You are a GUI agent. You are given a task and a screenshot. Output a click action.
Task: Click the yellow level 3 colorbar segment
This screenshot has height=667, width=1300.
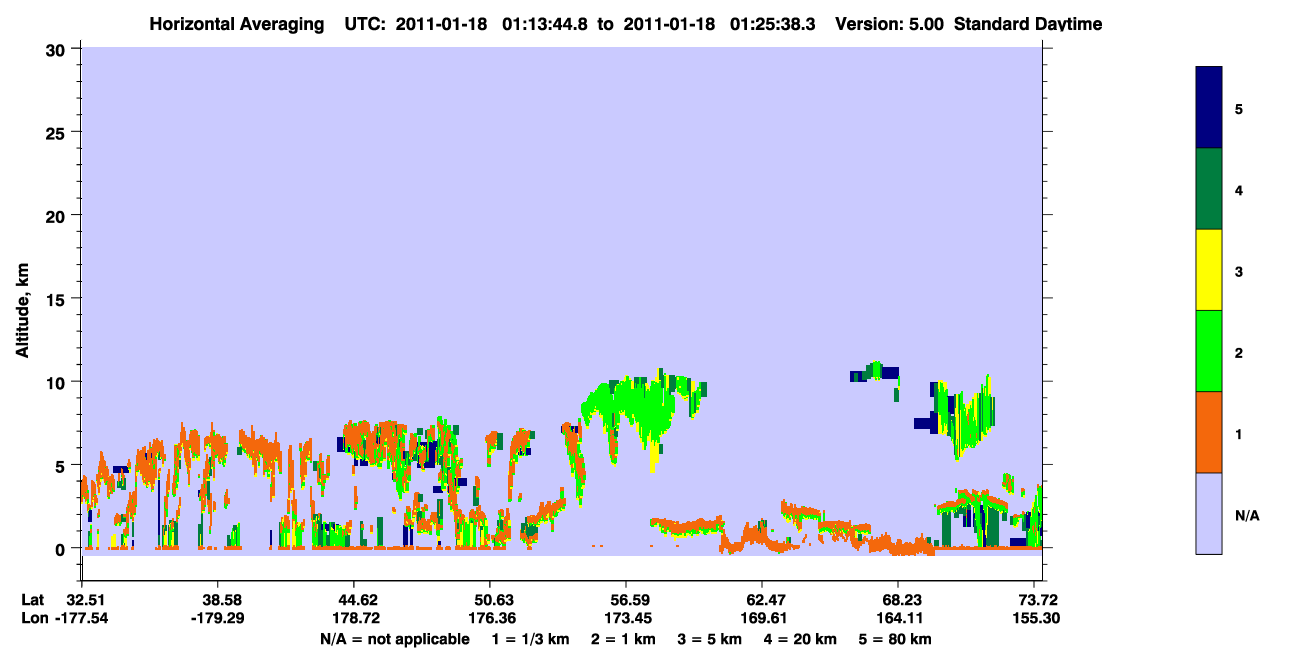[1209, 270]
